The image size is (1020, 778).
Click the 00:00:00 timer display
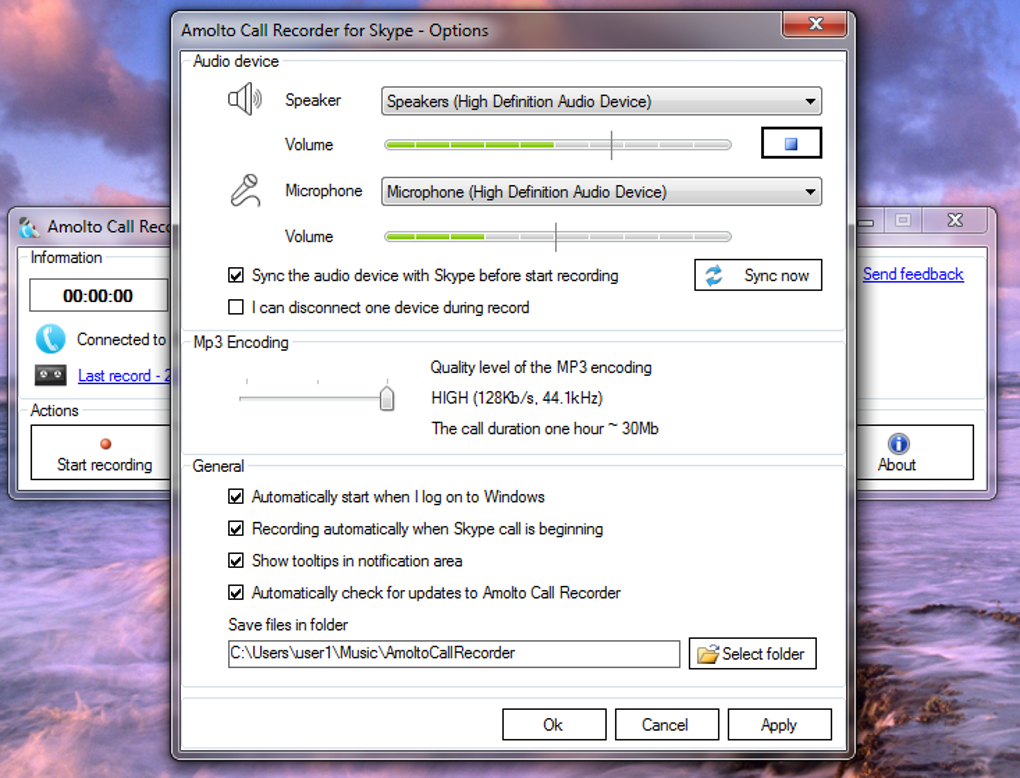tap(98, 296)
